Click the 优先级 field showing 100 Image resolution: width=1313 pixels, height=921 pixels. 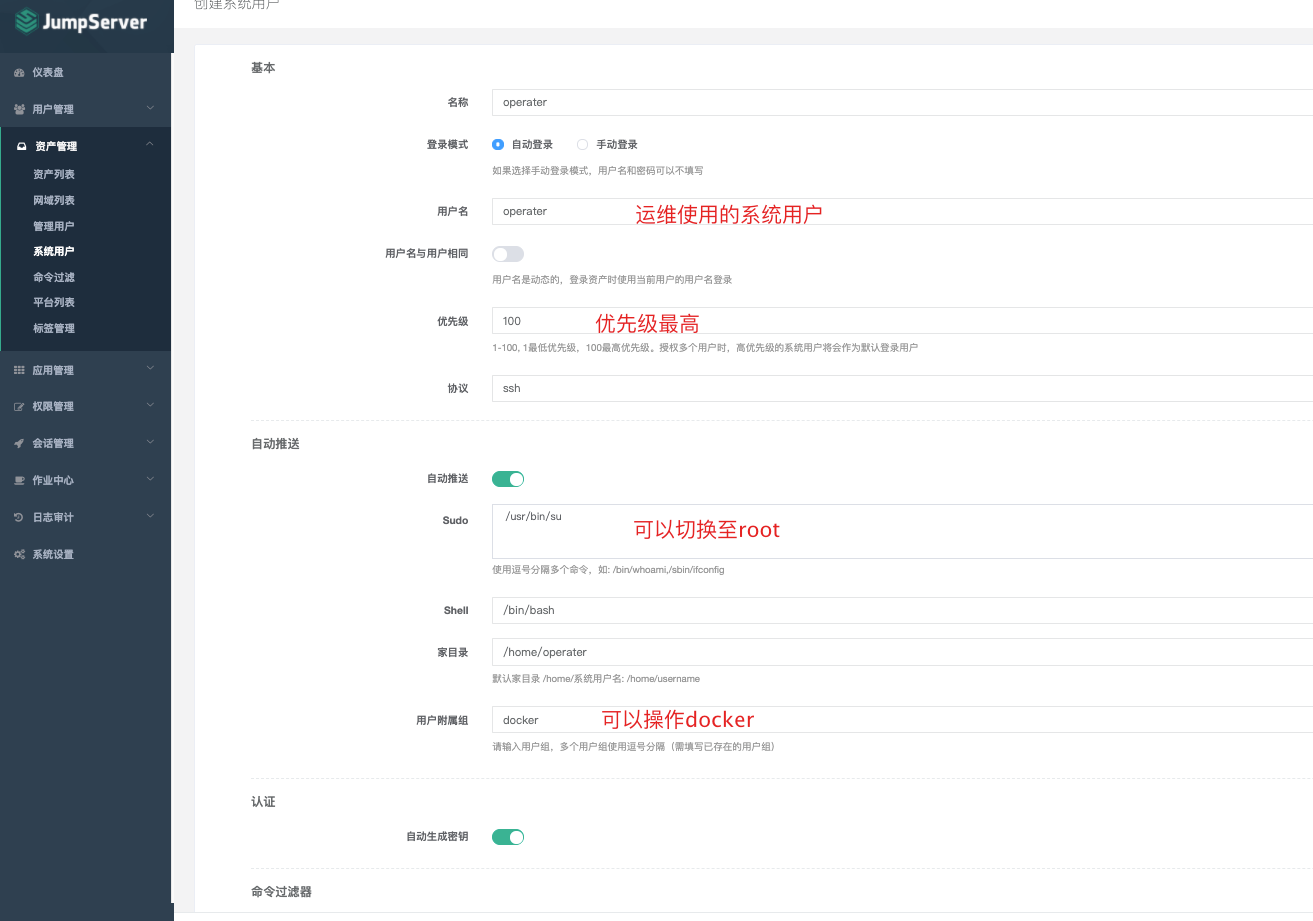tap(902, 321)
